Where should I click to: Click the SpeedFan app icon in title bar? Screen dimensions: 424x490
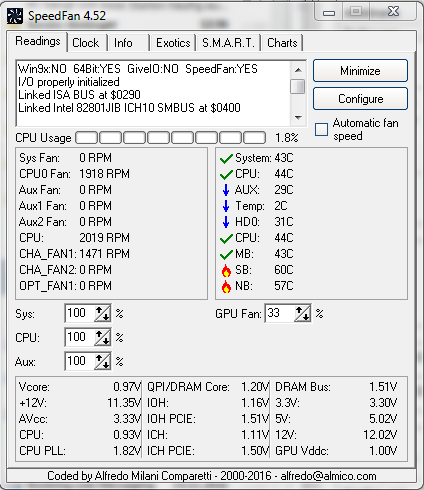coord(15,16)
